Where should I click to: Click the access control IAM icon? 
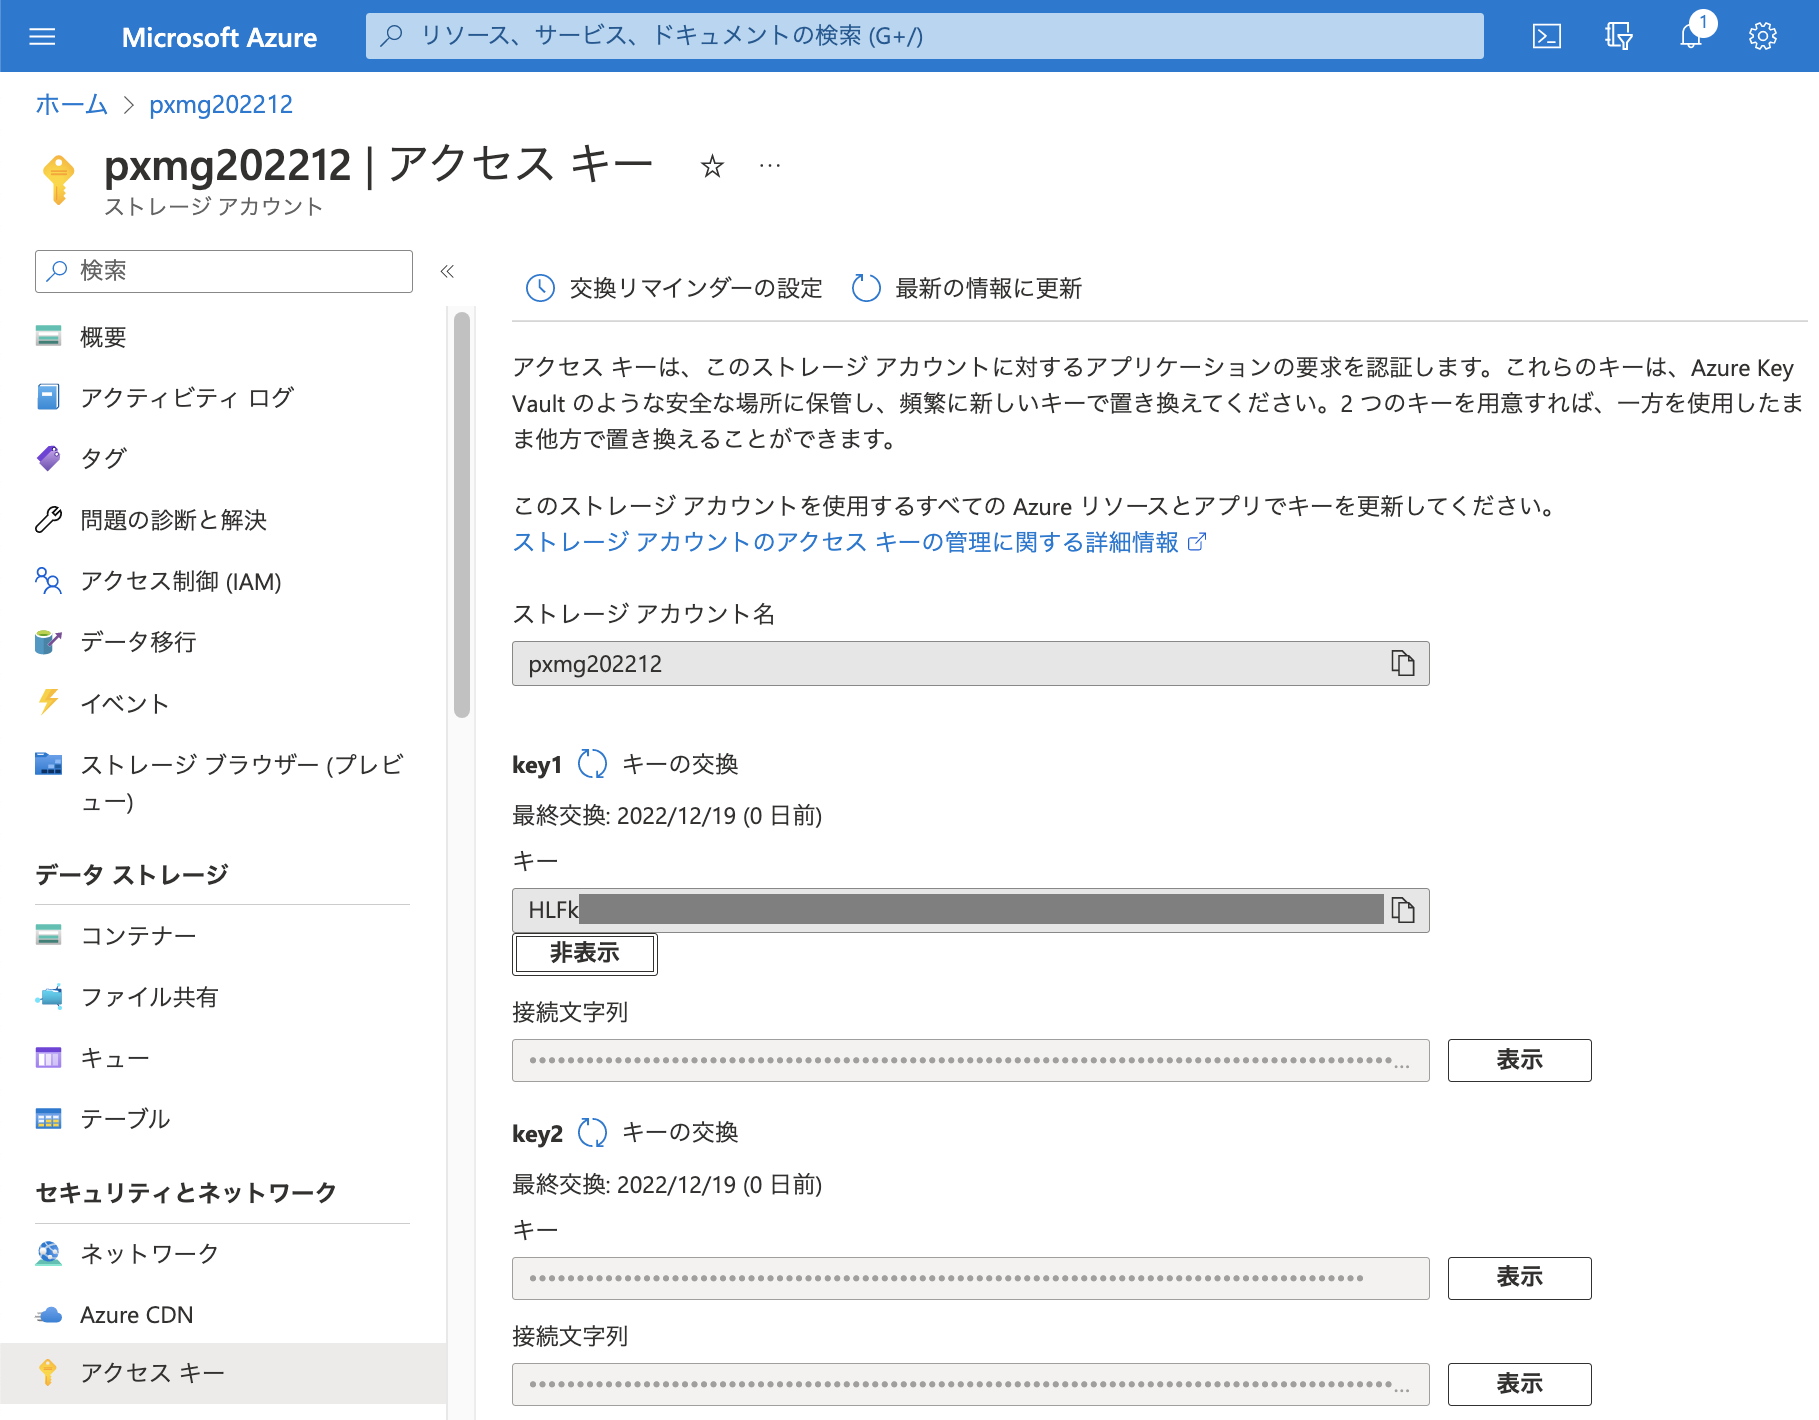(x=48, y=581)
